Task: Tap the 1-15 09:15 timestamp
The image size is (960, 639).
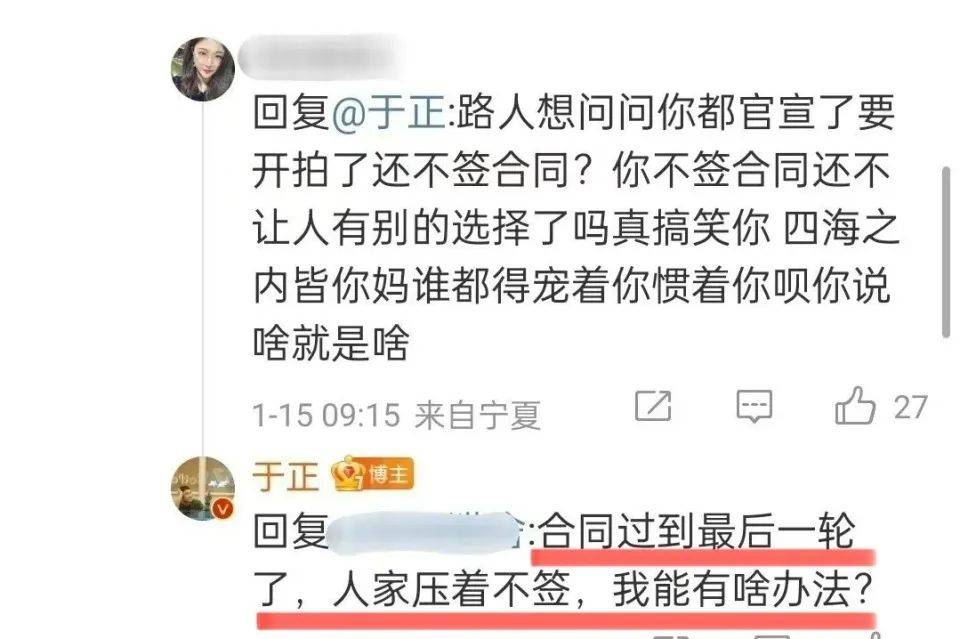Action: pos(326,415)
